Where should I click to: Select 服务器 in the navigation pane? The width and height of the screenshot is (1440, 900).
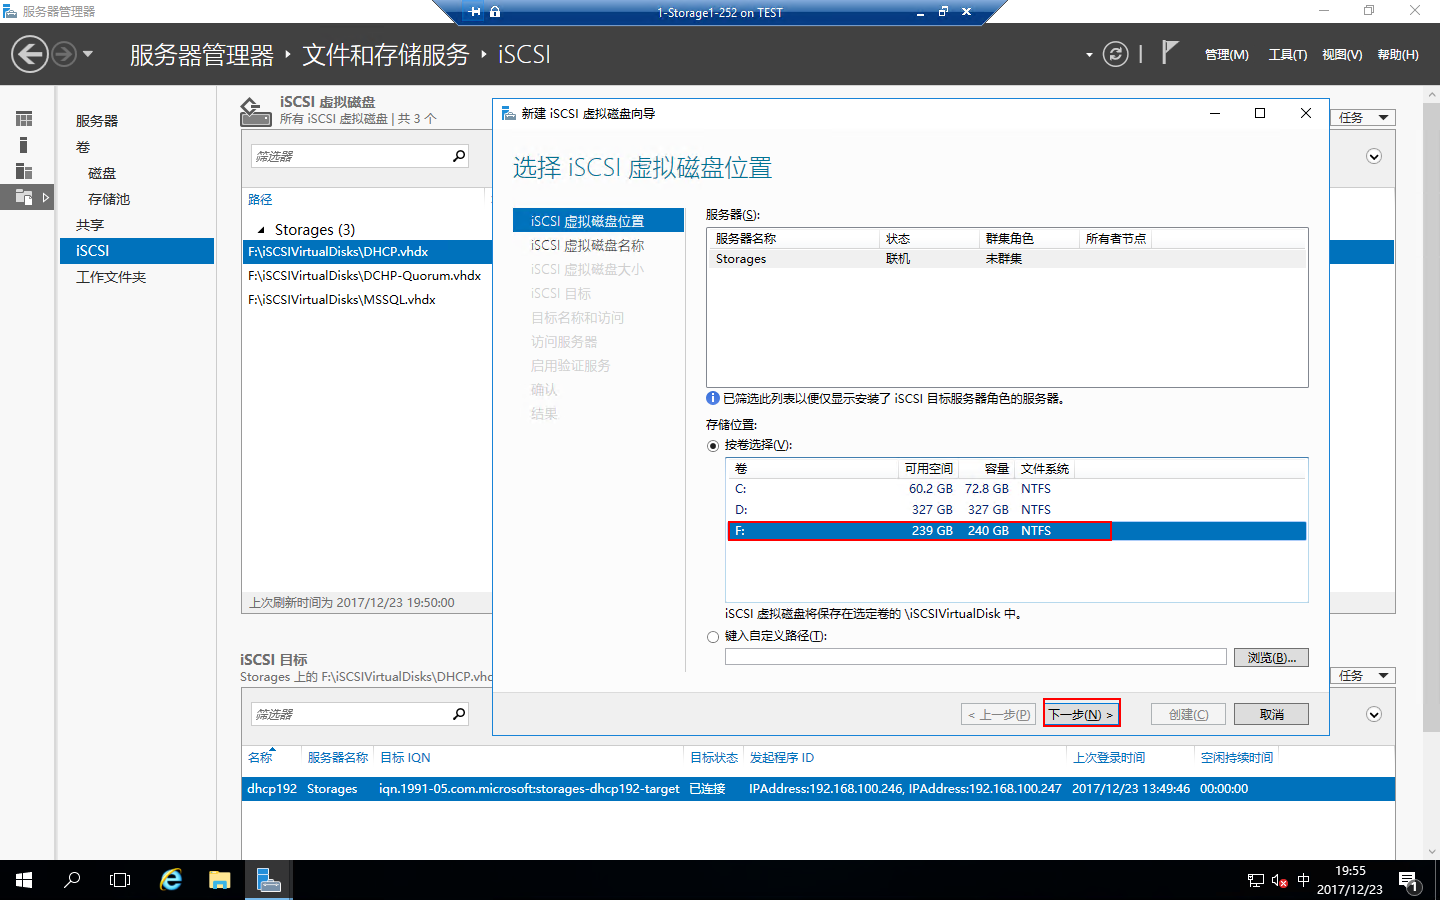[x=97, y=121]
